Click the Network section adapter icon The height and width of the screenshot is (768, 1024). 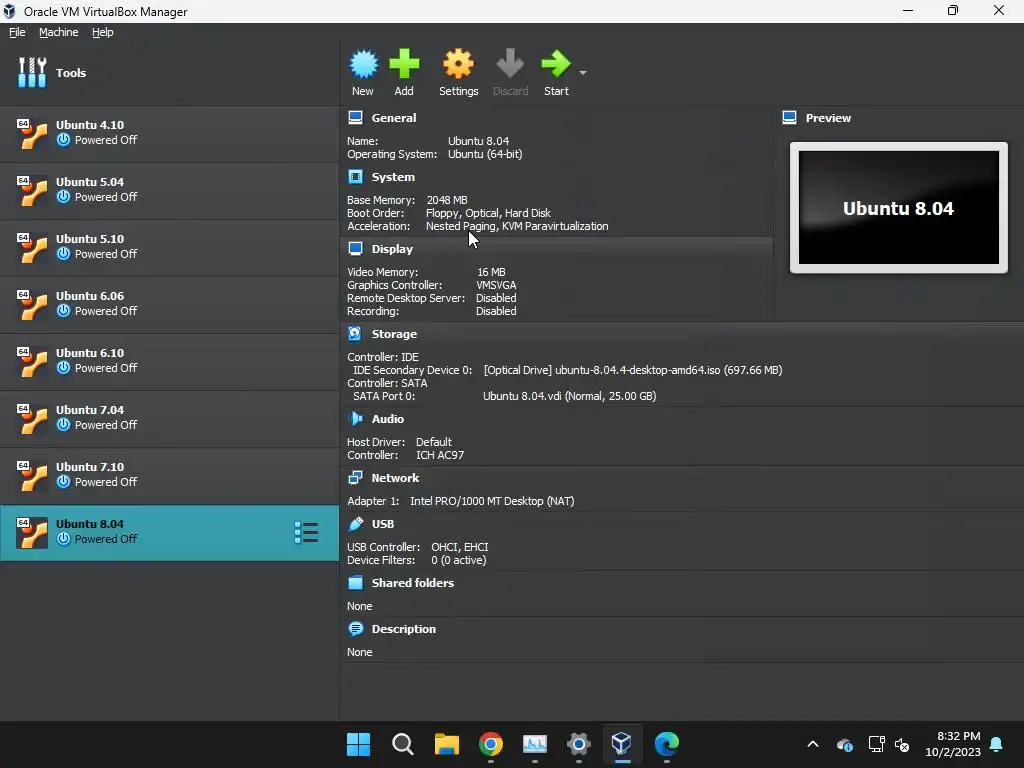pos(355,477)
